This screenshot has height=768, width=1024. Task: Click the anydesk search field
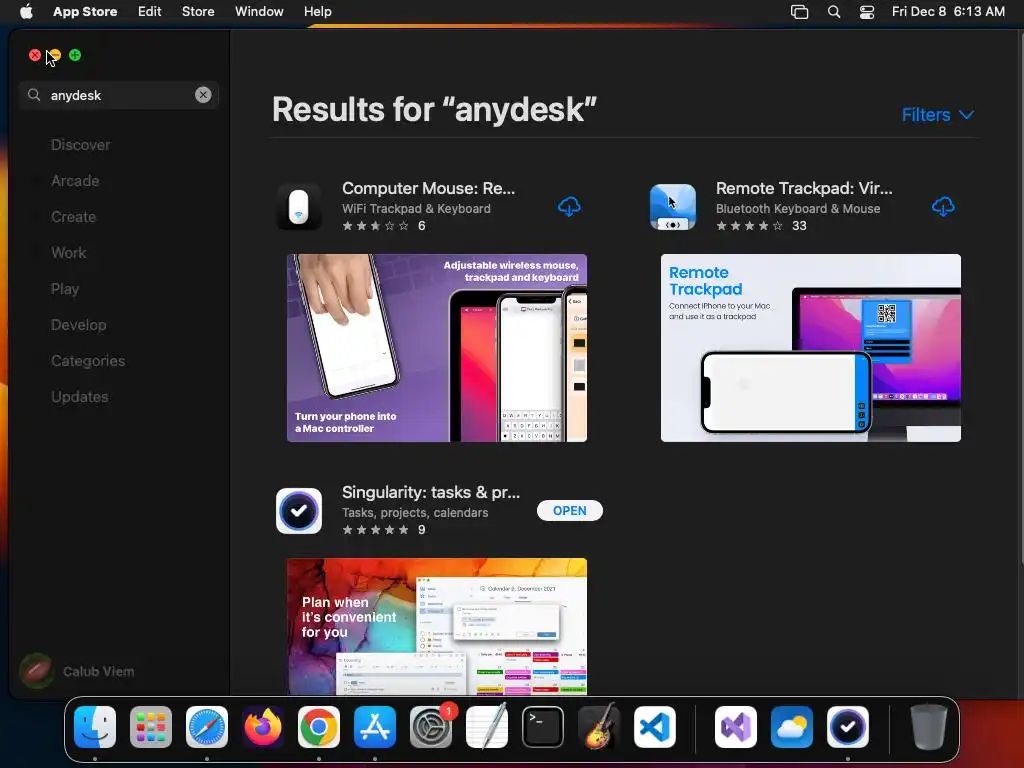[119, 95]
